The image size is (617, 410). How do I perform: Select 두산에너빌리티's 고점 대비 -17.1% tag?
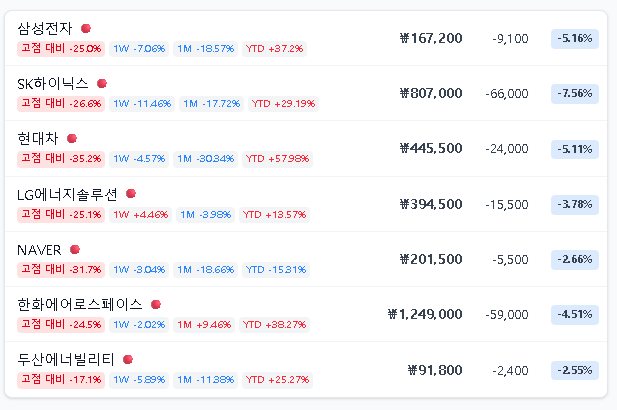pos(61,379)
